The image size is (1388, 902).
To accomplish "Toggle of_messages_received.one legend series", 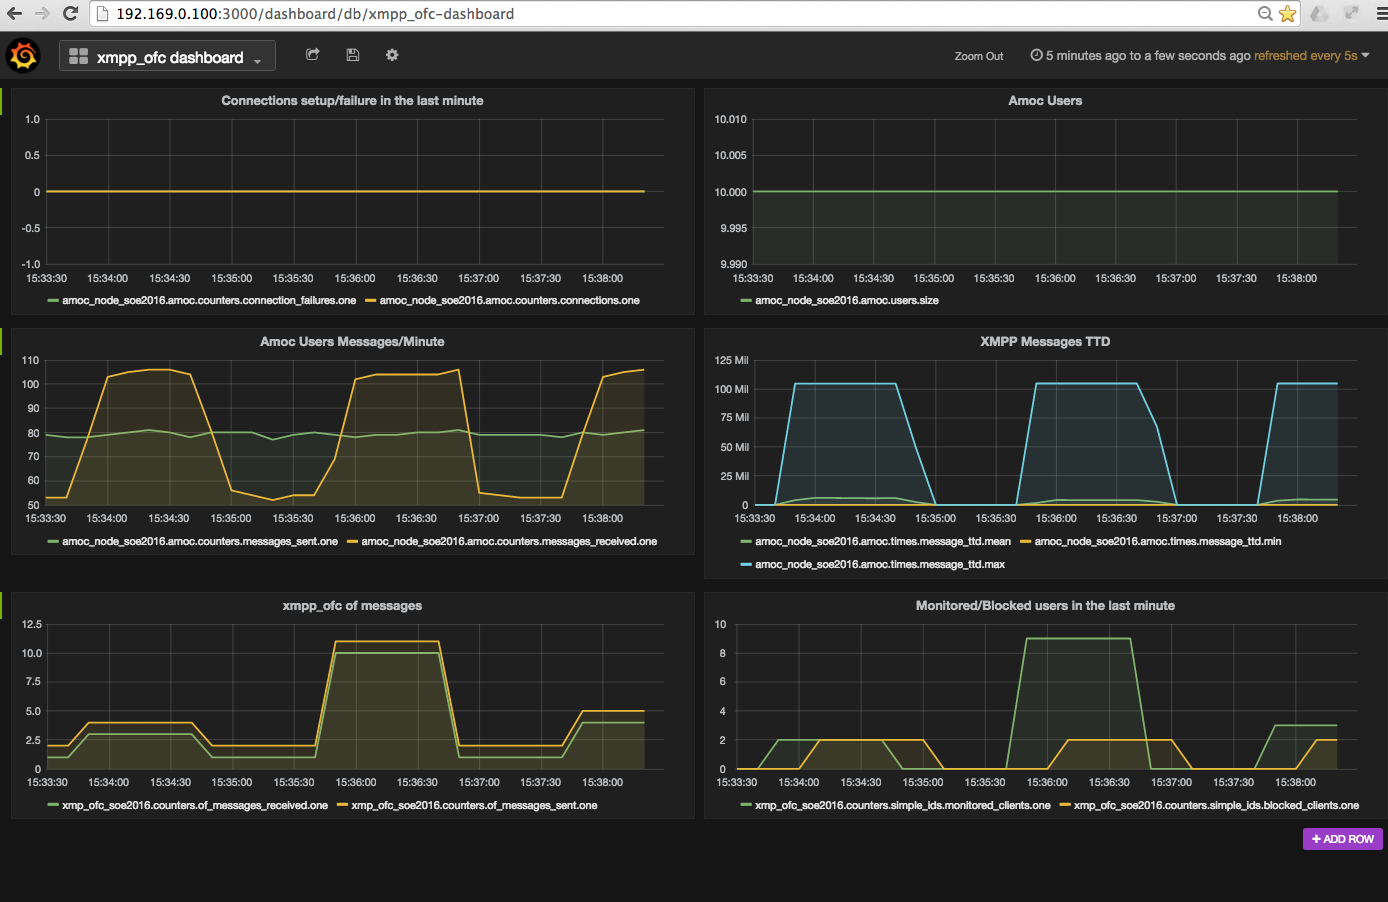I will 195,806.
